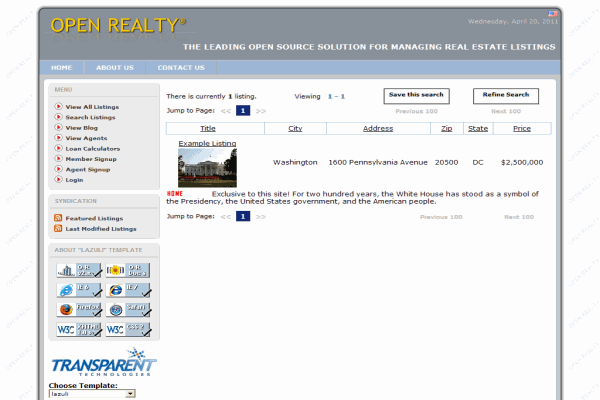The width and height of the screenshot is (600, 400).
Task: Open the Featured Listings RSS feed icon
Action: coord(58,218)
